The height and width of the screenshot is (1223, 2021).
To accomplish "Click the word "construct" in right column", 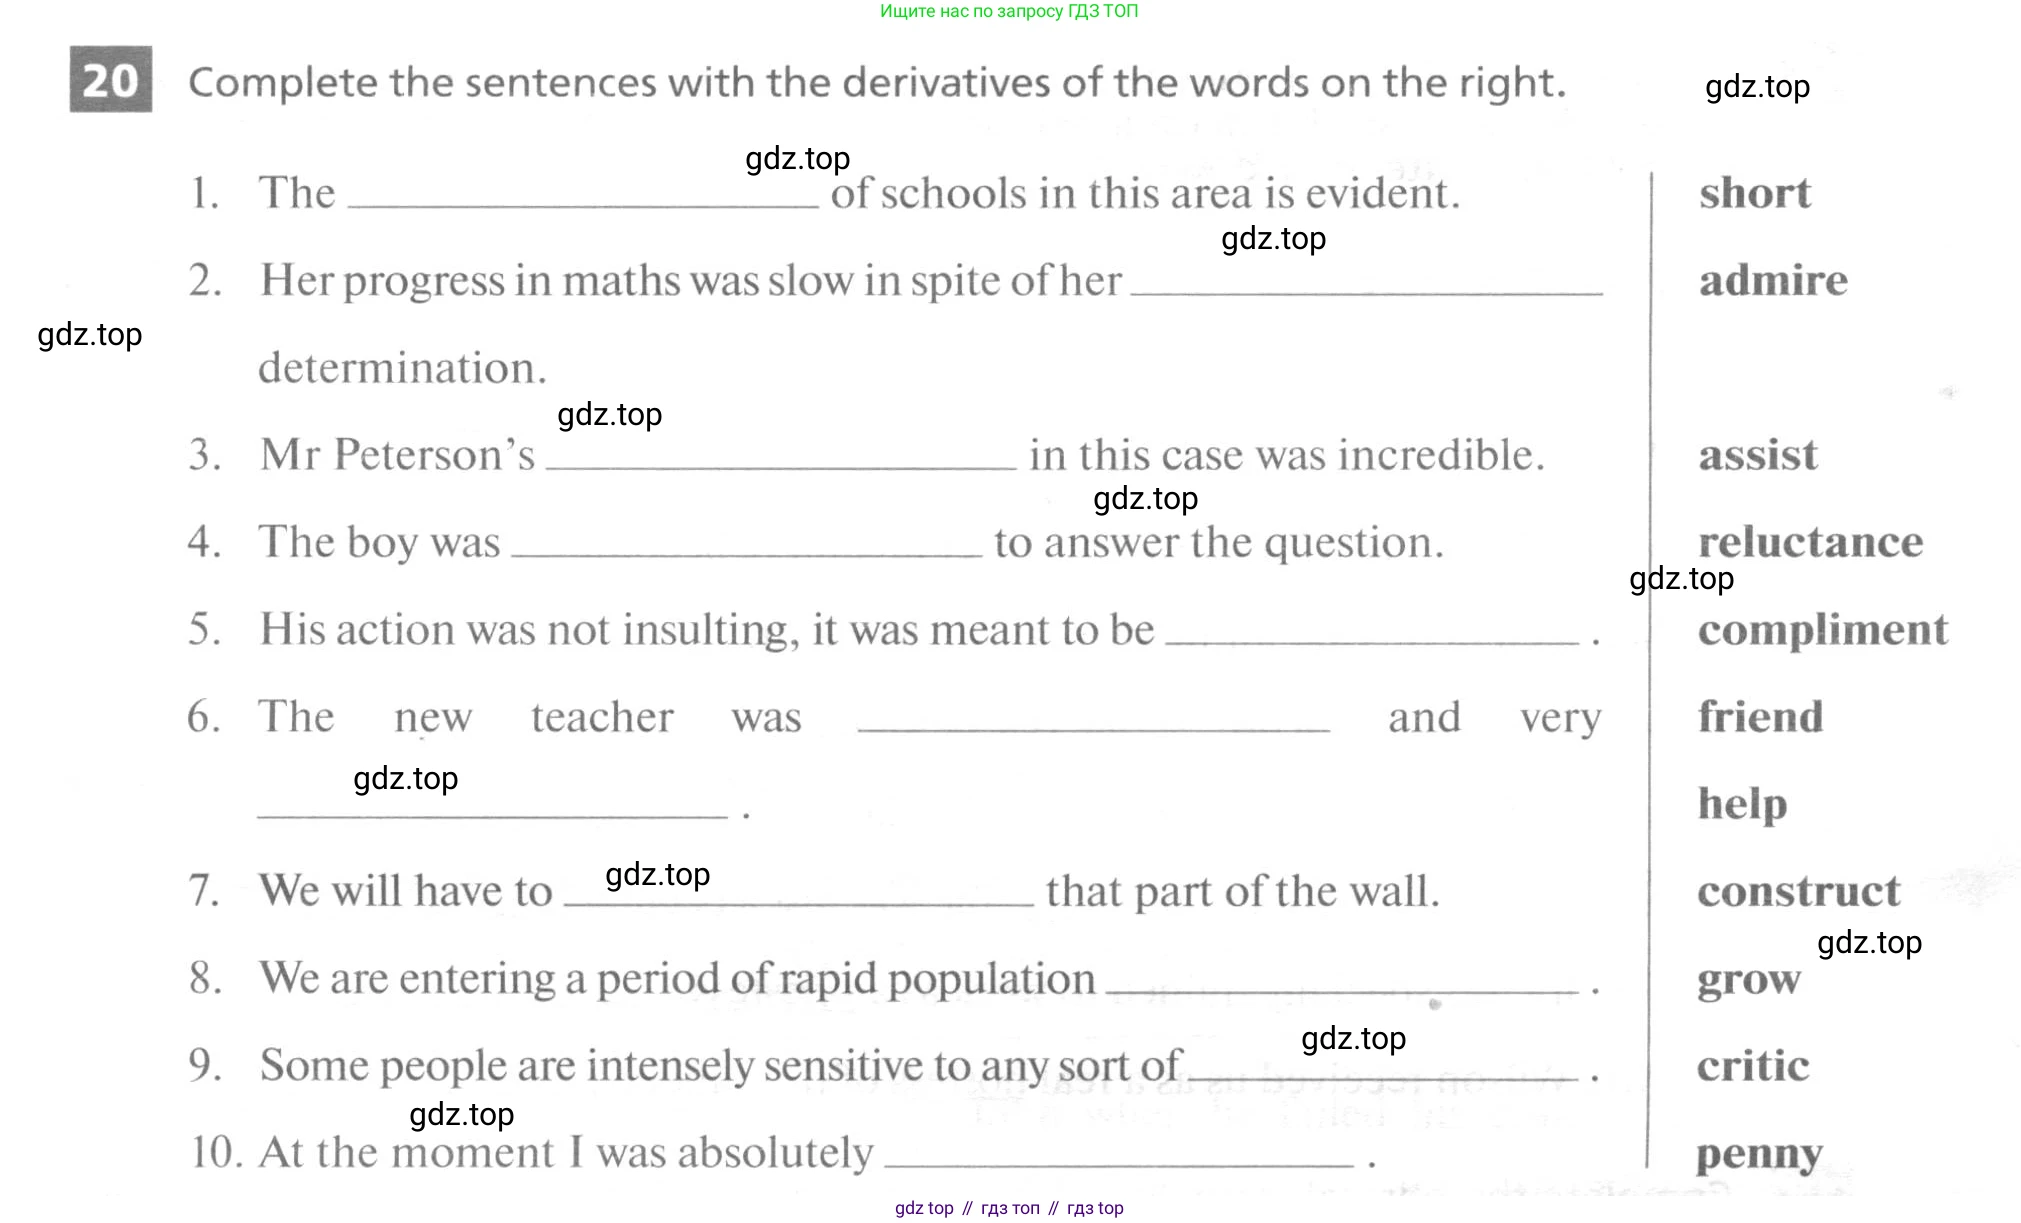I will coord(1798,891).
